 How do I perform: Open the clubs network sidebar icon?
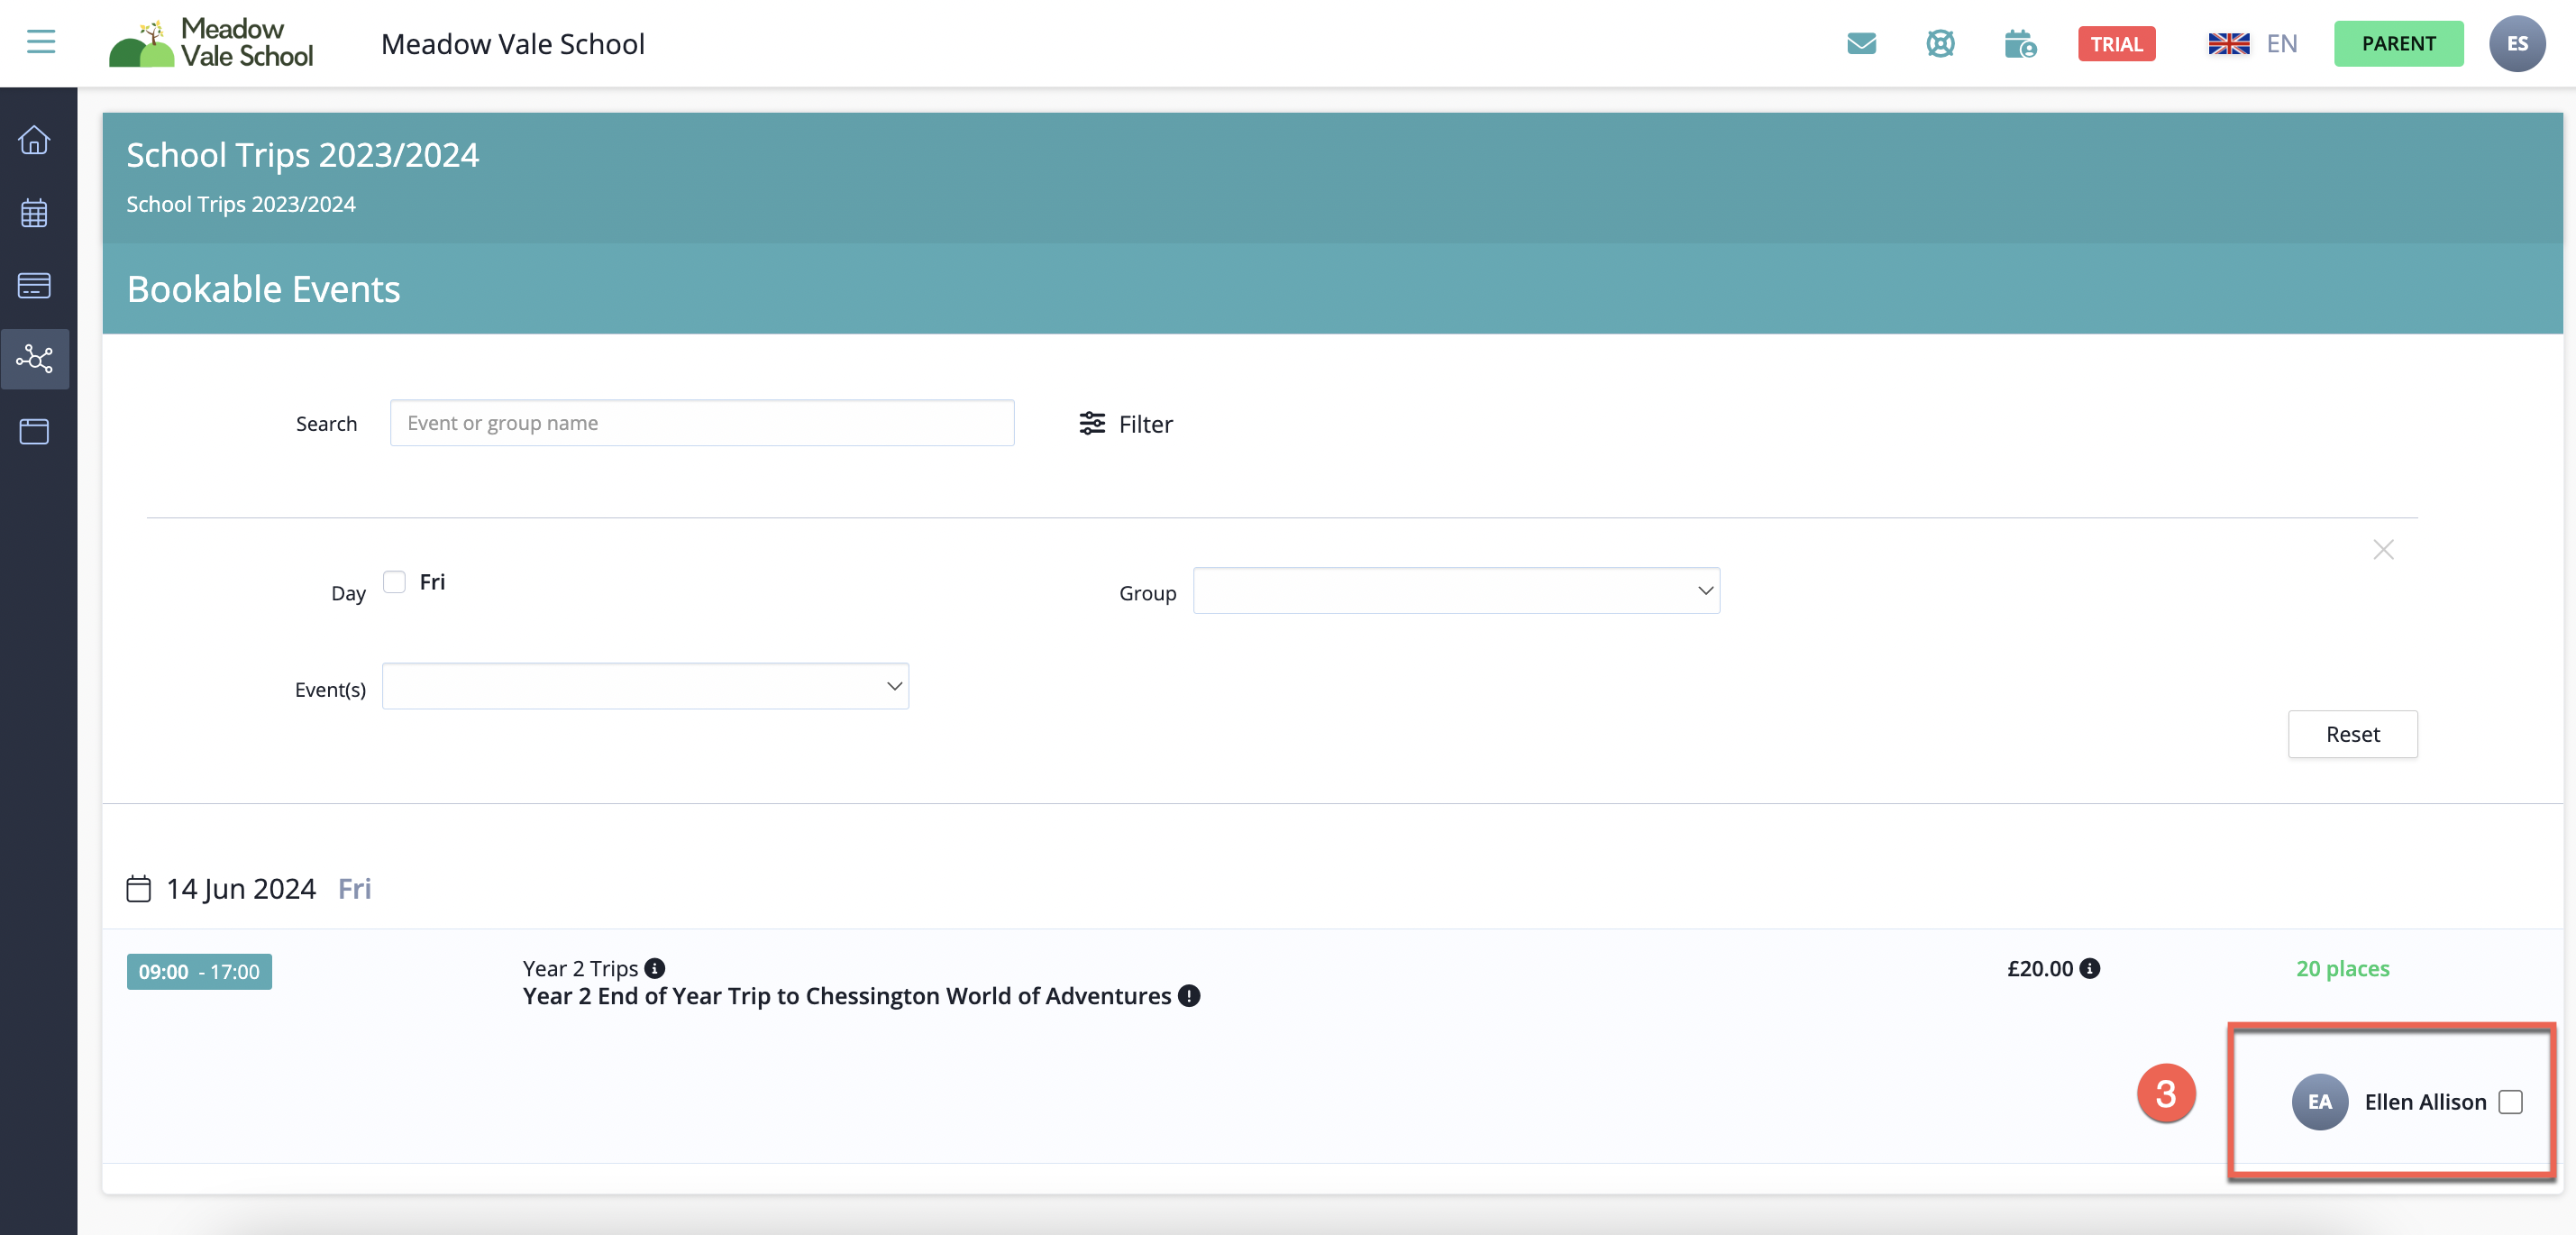click(x=34, y=359)
